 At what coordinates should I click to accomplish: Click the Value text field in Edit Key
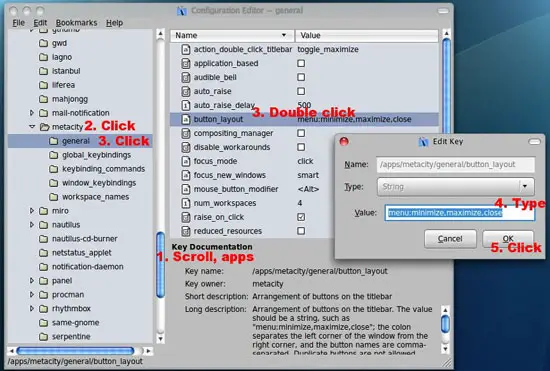pyautogui.click(x=460, y=213)
